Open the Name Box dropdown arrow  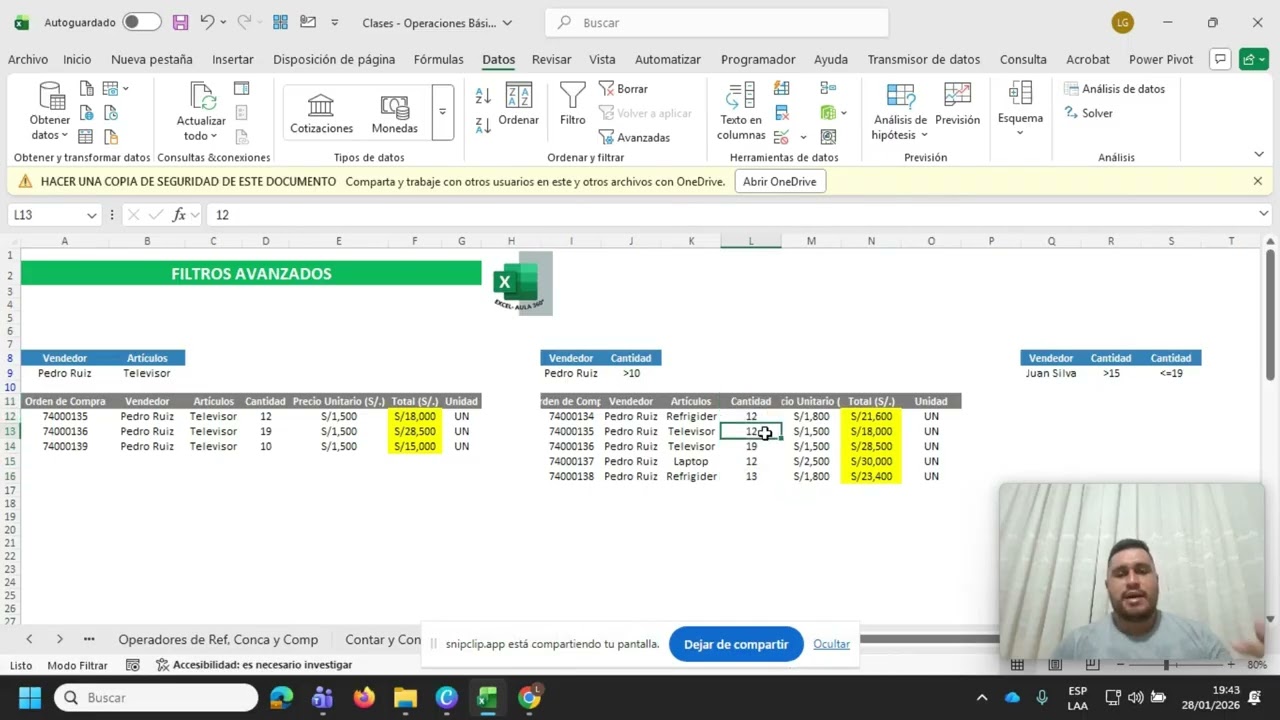[x=91, y=215]
